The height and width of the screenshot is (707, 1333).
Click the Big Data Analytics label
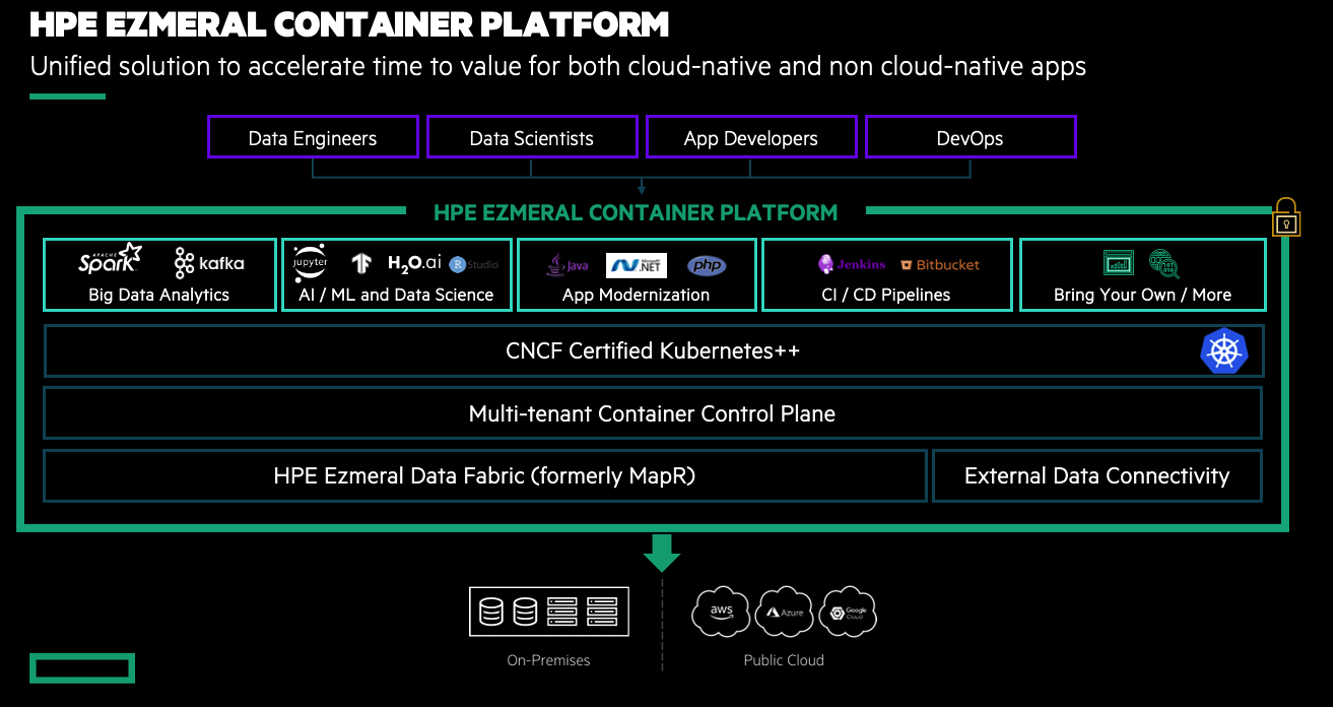point(159,295)
